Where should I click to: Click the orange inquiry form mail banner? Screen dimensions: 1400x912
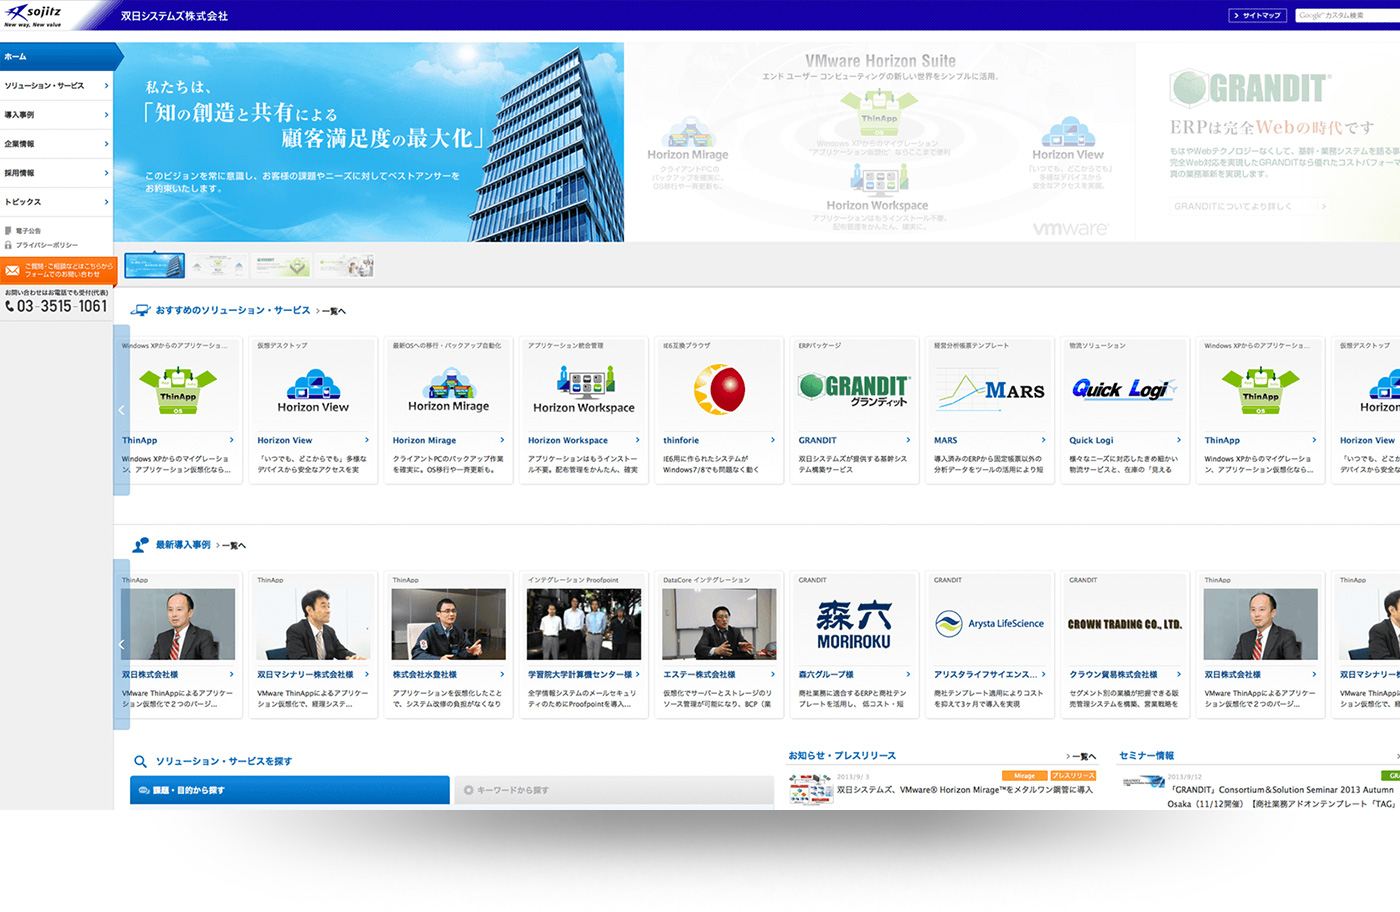pyautogui.click(x=58, y=270)
